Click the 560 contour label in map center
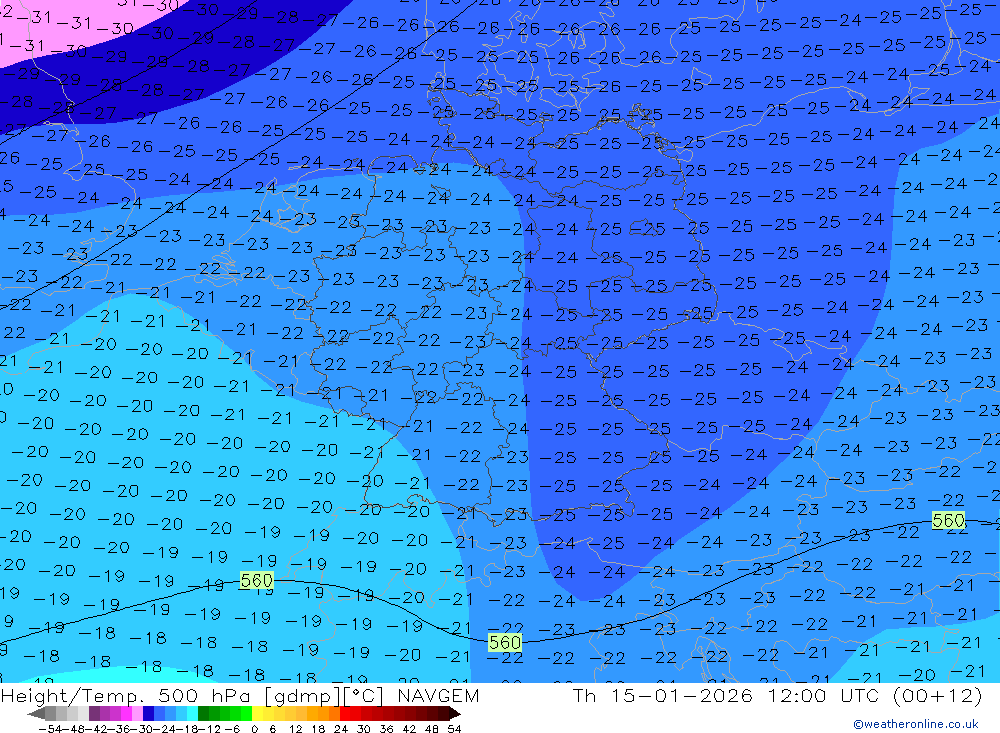This screenshot has height=733, width=1000. 505,642
